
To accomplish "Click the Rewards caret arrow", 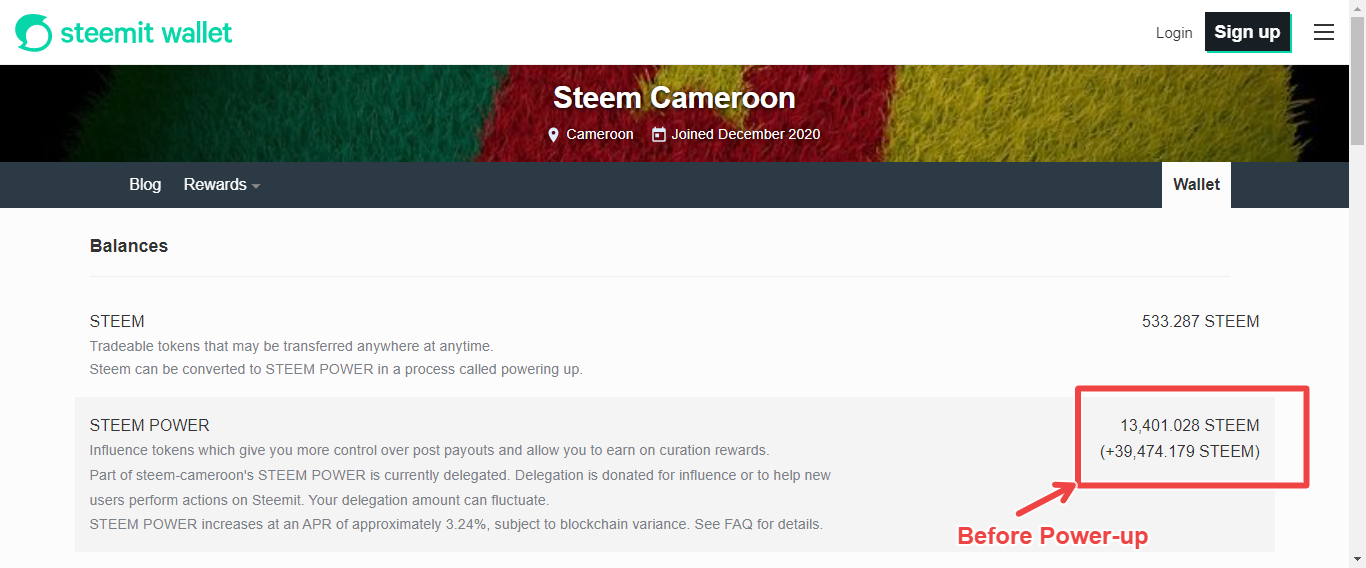I will (x=256, y=186).
